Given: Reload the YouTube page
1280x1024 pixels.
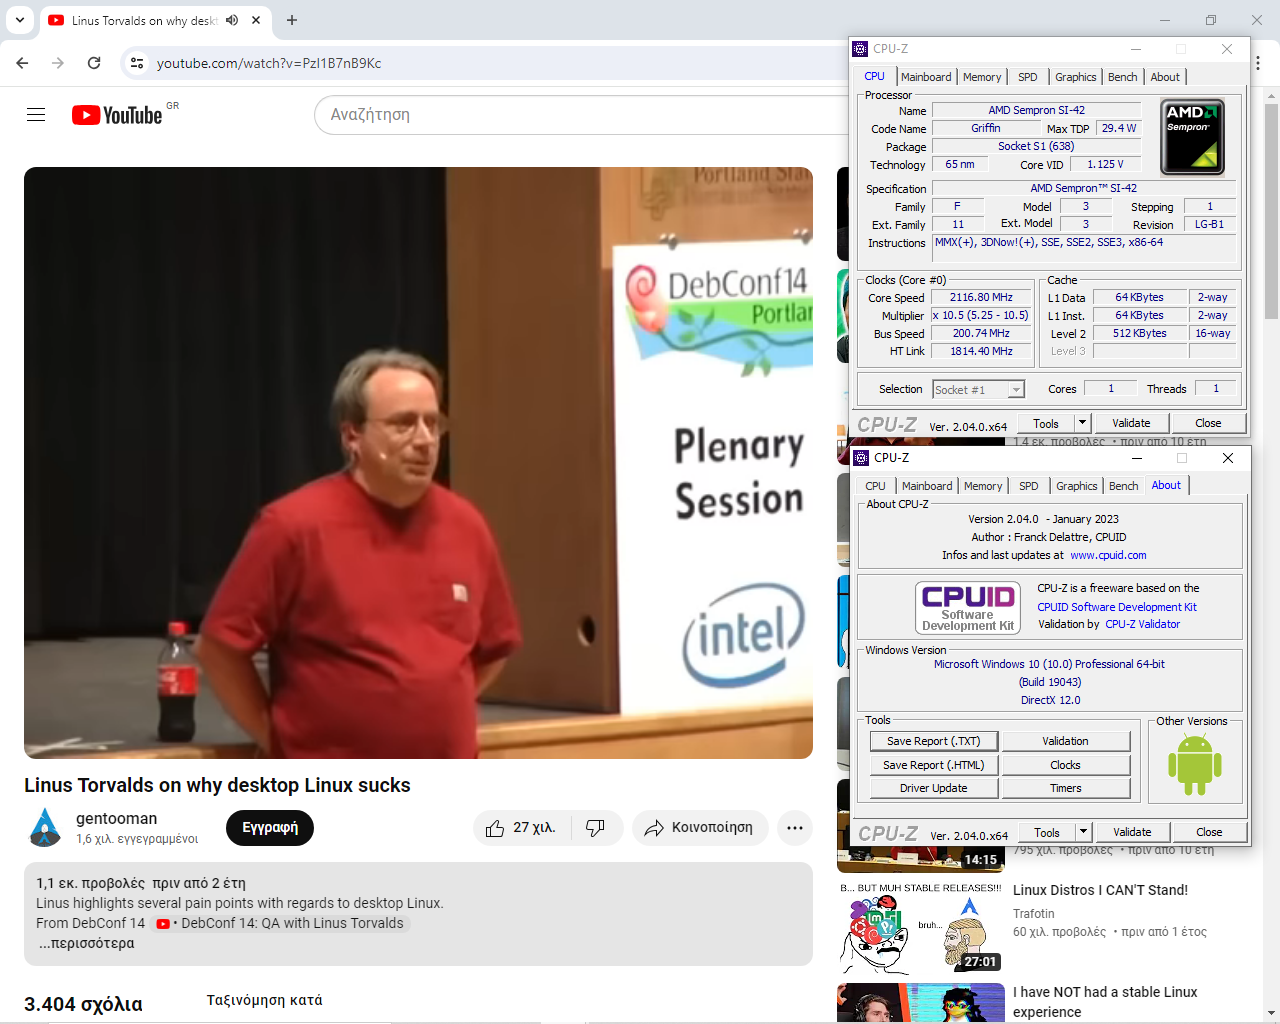Looking at the screenshot, I should click(x=94, y=63).
